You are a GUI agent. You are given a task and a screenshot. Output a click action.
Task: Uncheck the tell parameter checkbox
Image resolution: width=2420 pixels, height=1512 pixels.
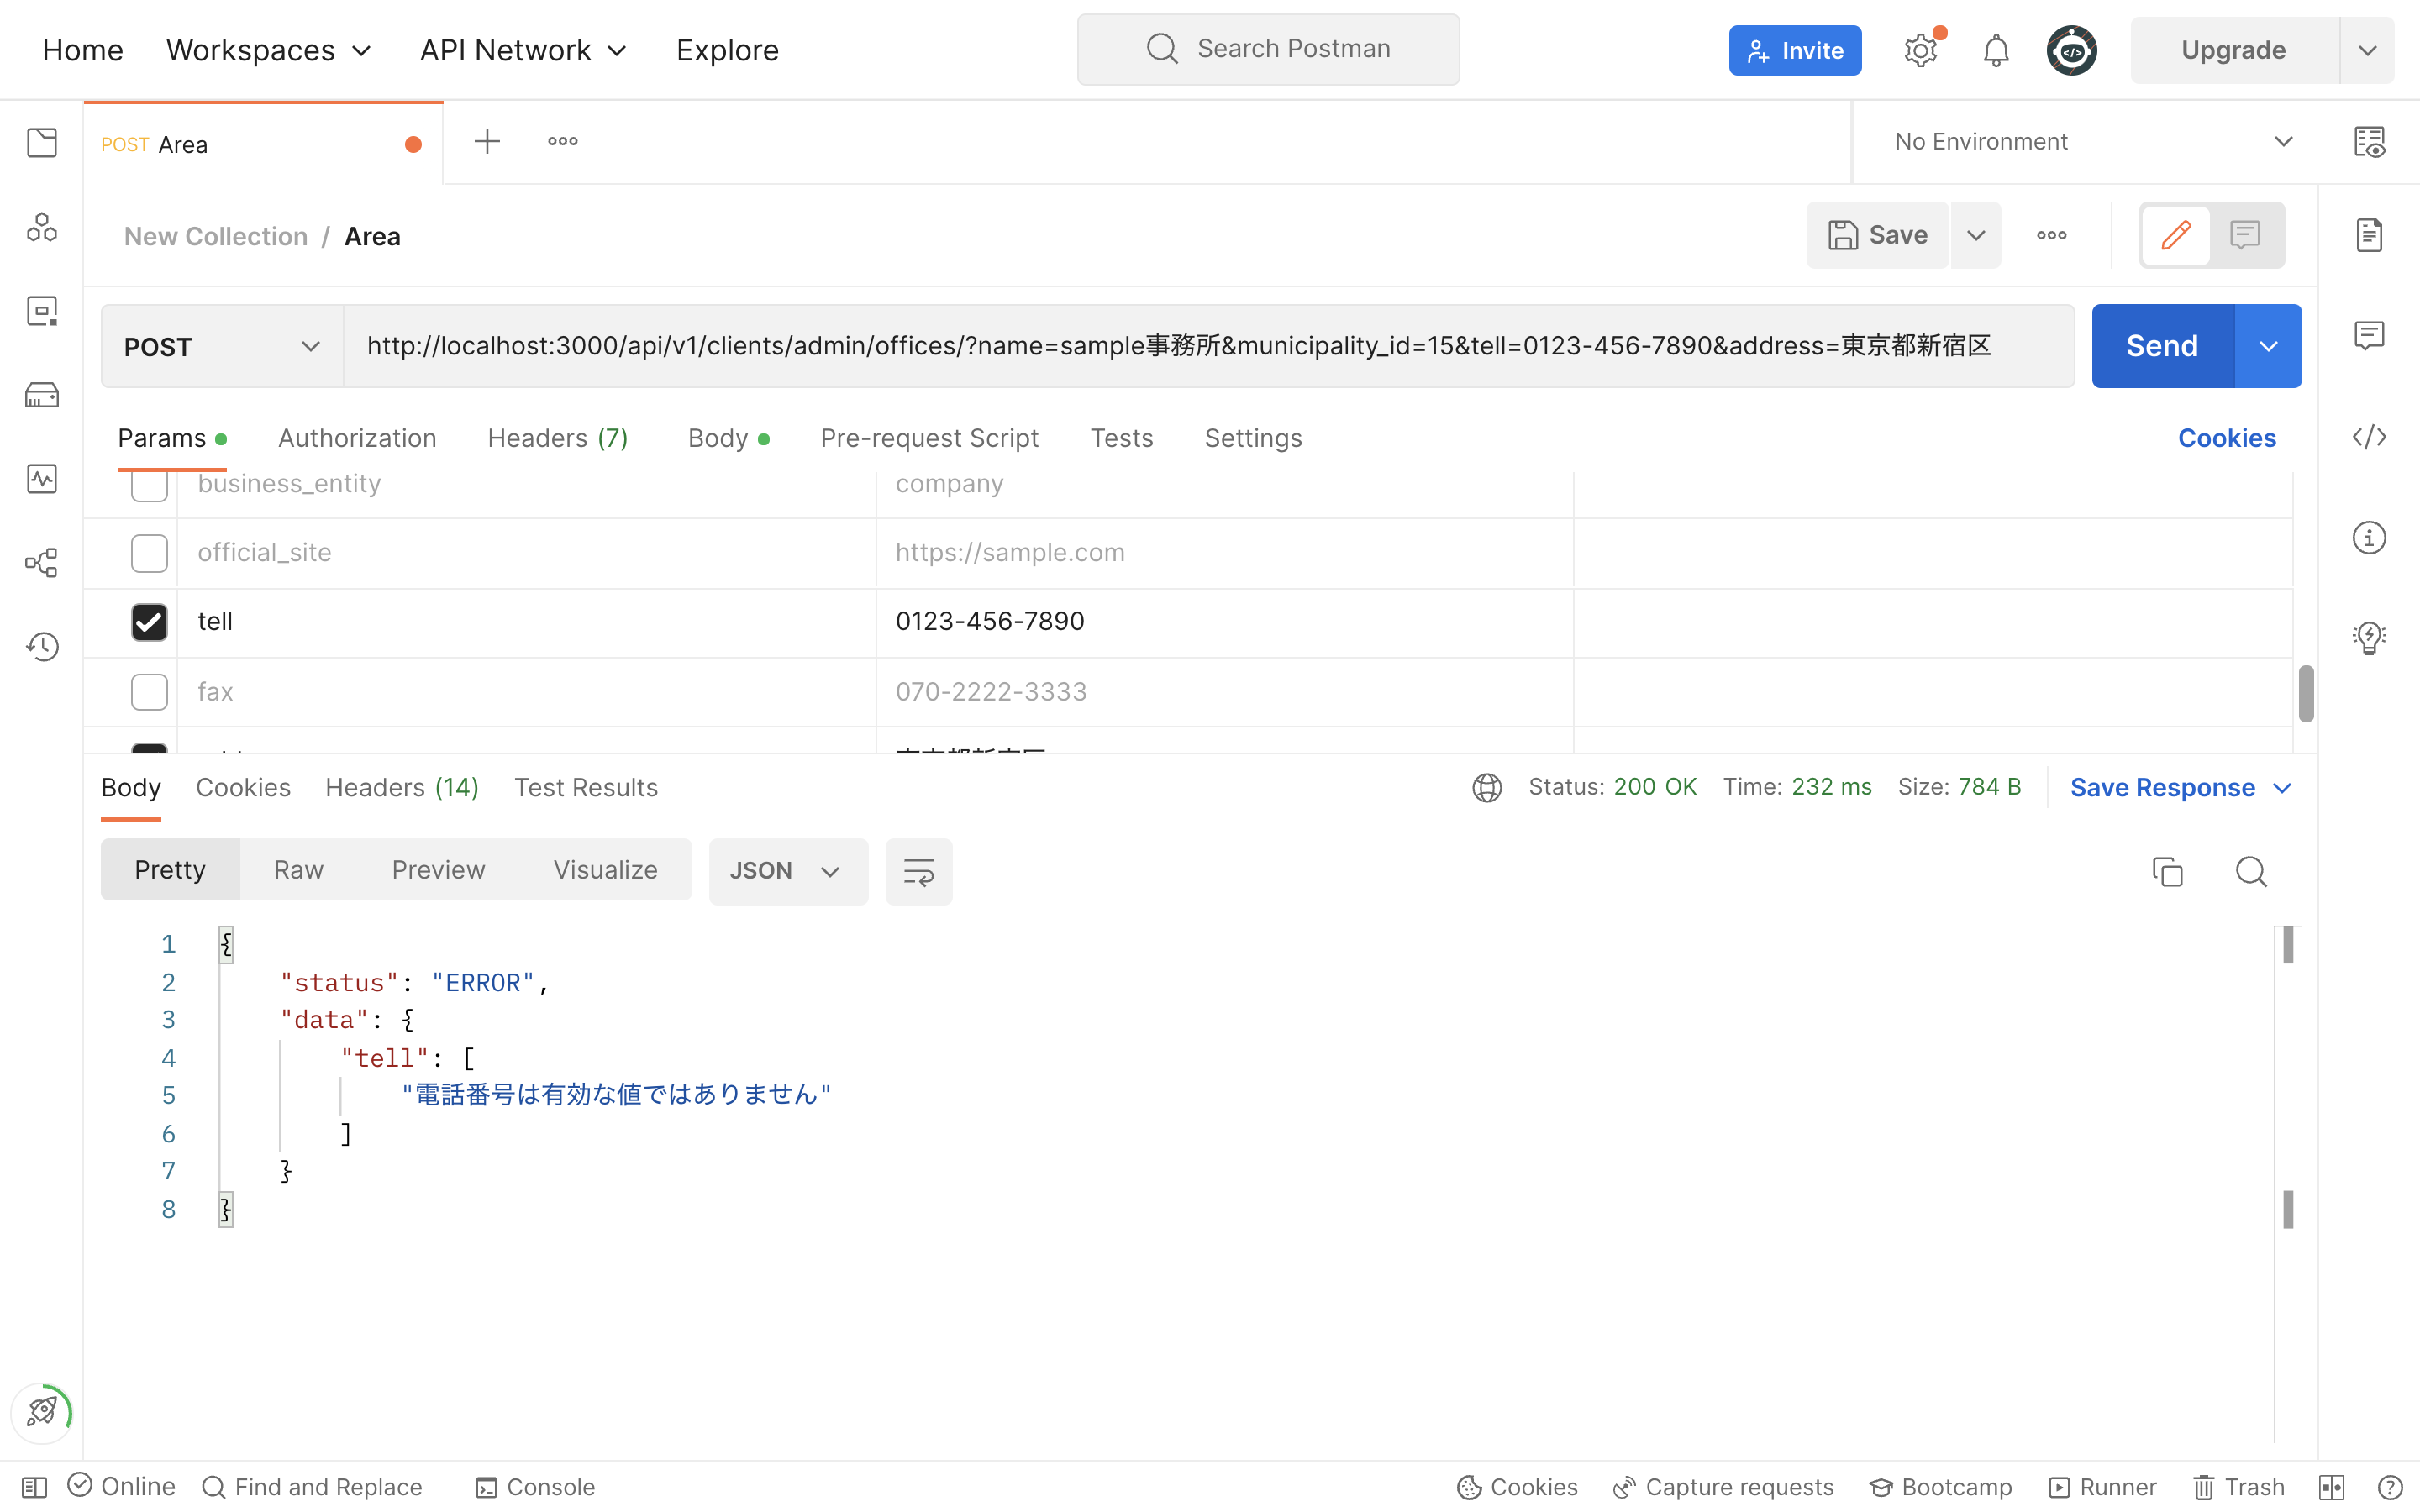149,622
